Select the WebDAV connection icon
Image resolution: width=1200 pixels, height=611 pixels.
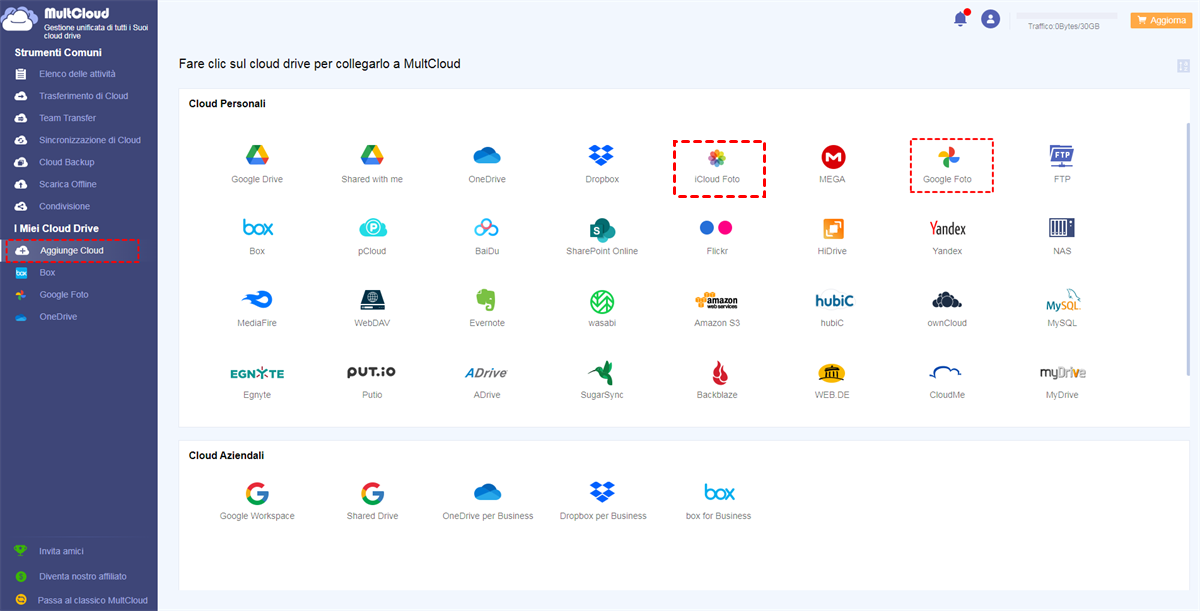click(372, 300)
